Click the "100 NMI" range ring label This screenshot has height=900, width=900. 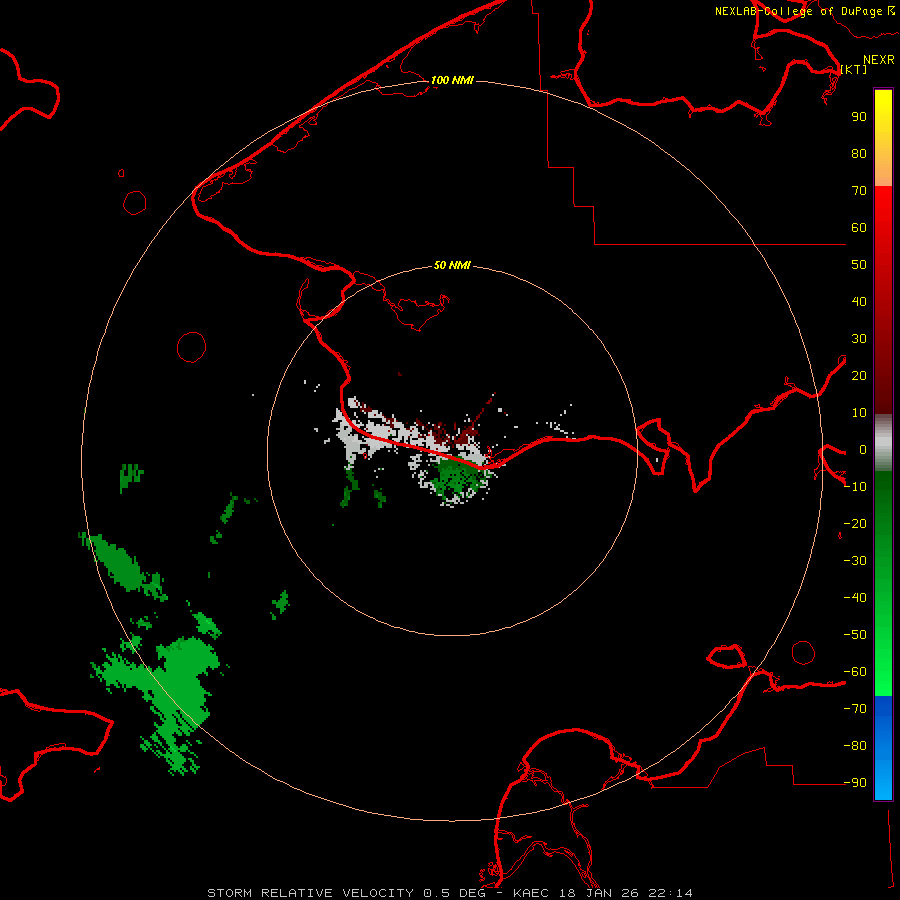click(x=452, y=80)
